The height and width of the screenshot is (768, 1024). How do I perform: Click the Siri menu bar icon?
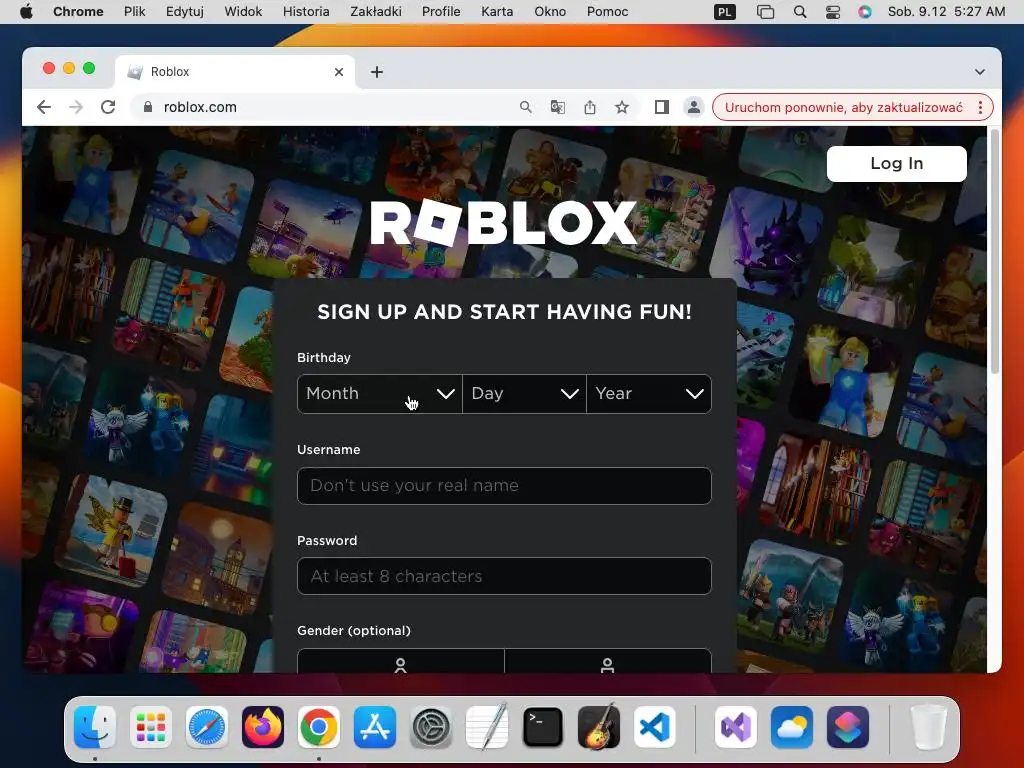865,12
